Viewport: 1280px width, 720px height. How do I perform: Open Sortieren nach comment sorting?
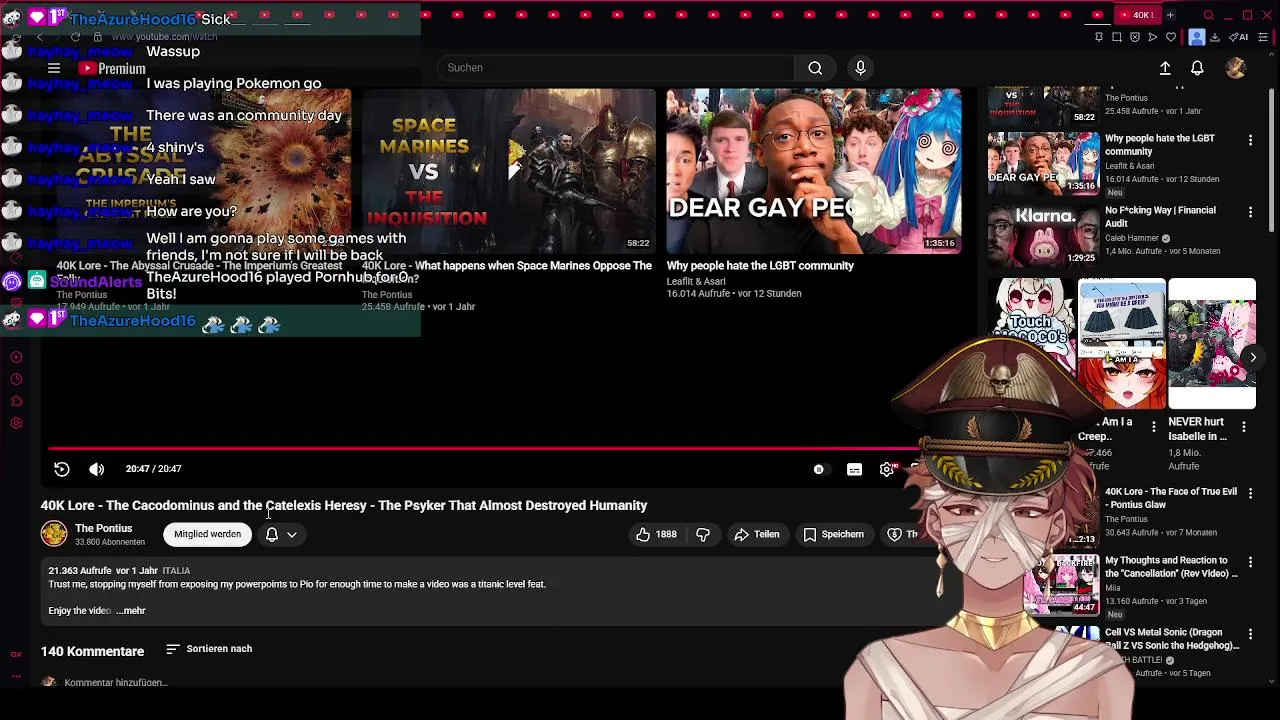(x=209, y=649)
